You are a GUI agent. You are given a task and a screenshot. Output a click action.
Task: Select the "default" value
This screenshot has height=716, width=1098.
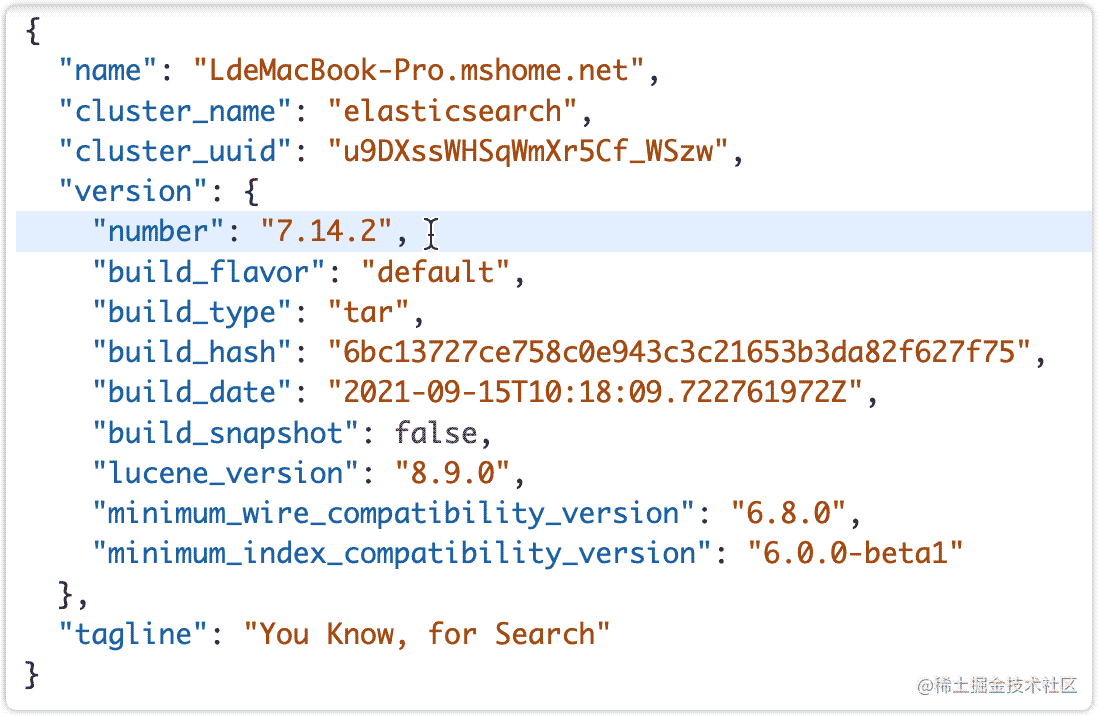436,272
